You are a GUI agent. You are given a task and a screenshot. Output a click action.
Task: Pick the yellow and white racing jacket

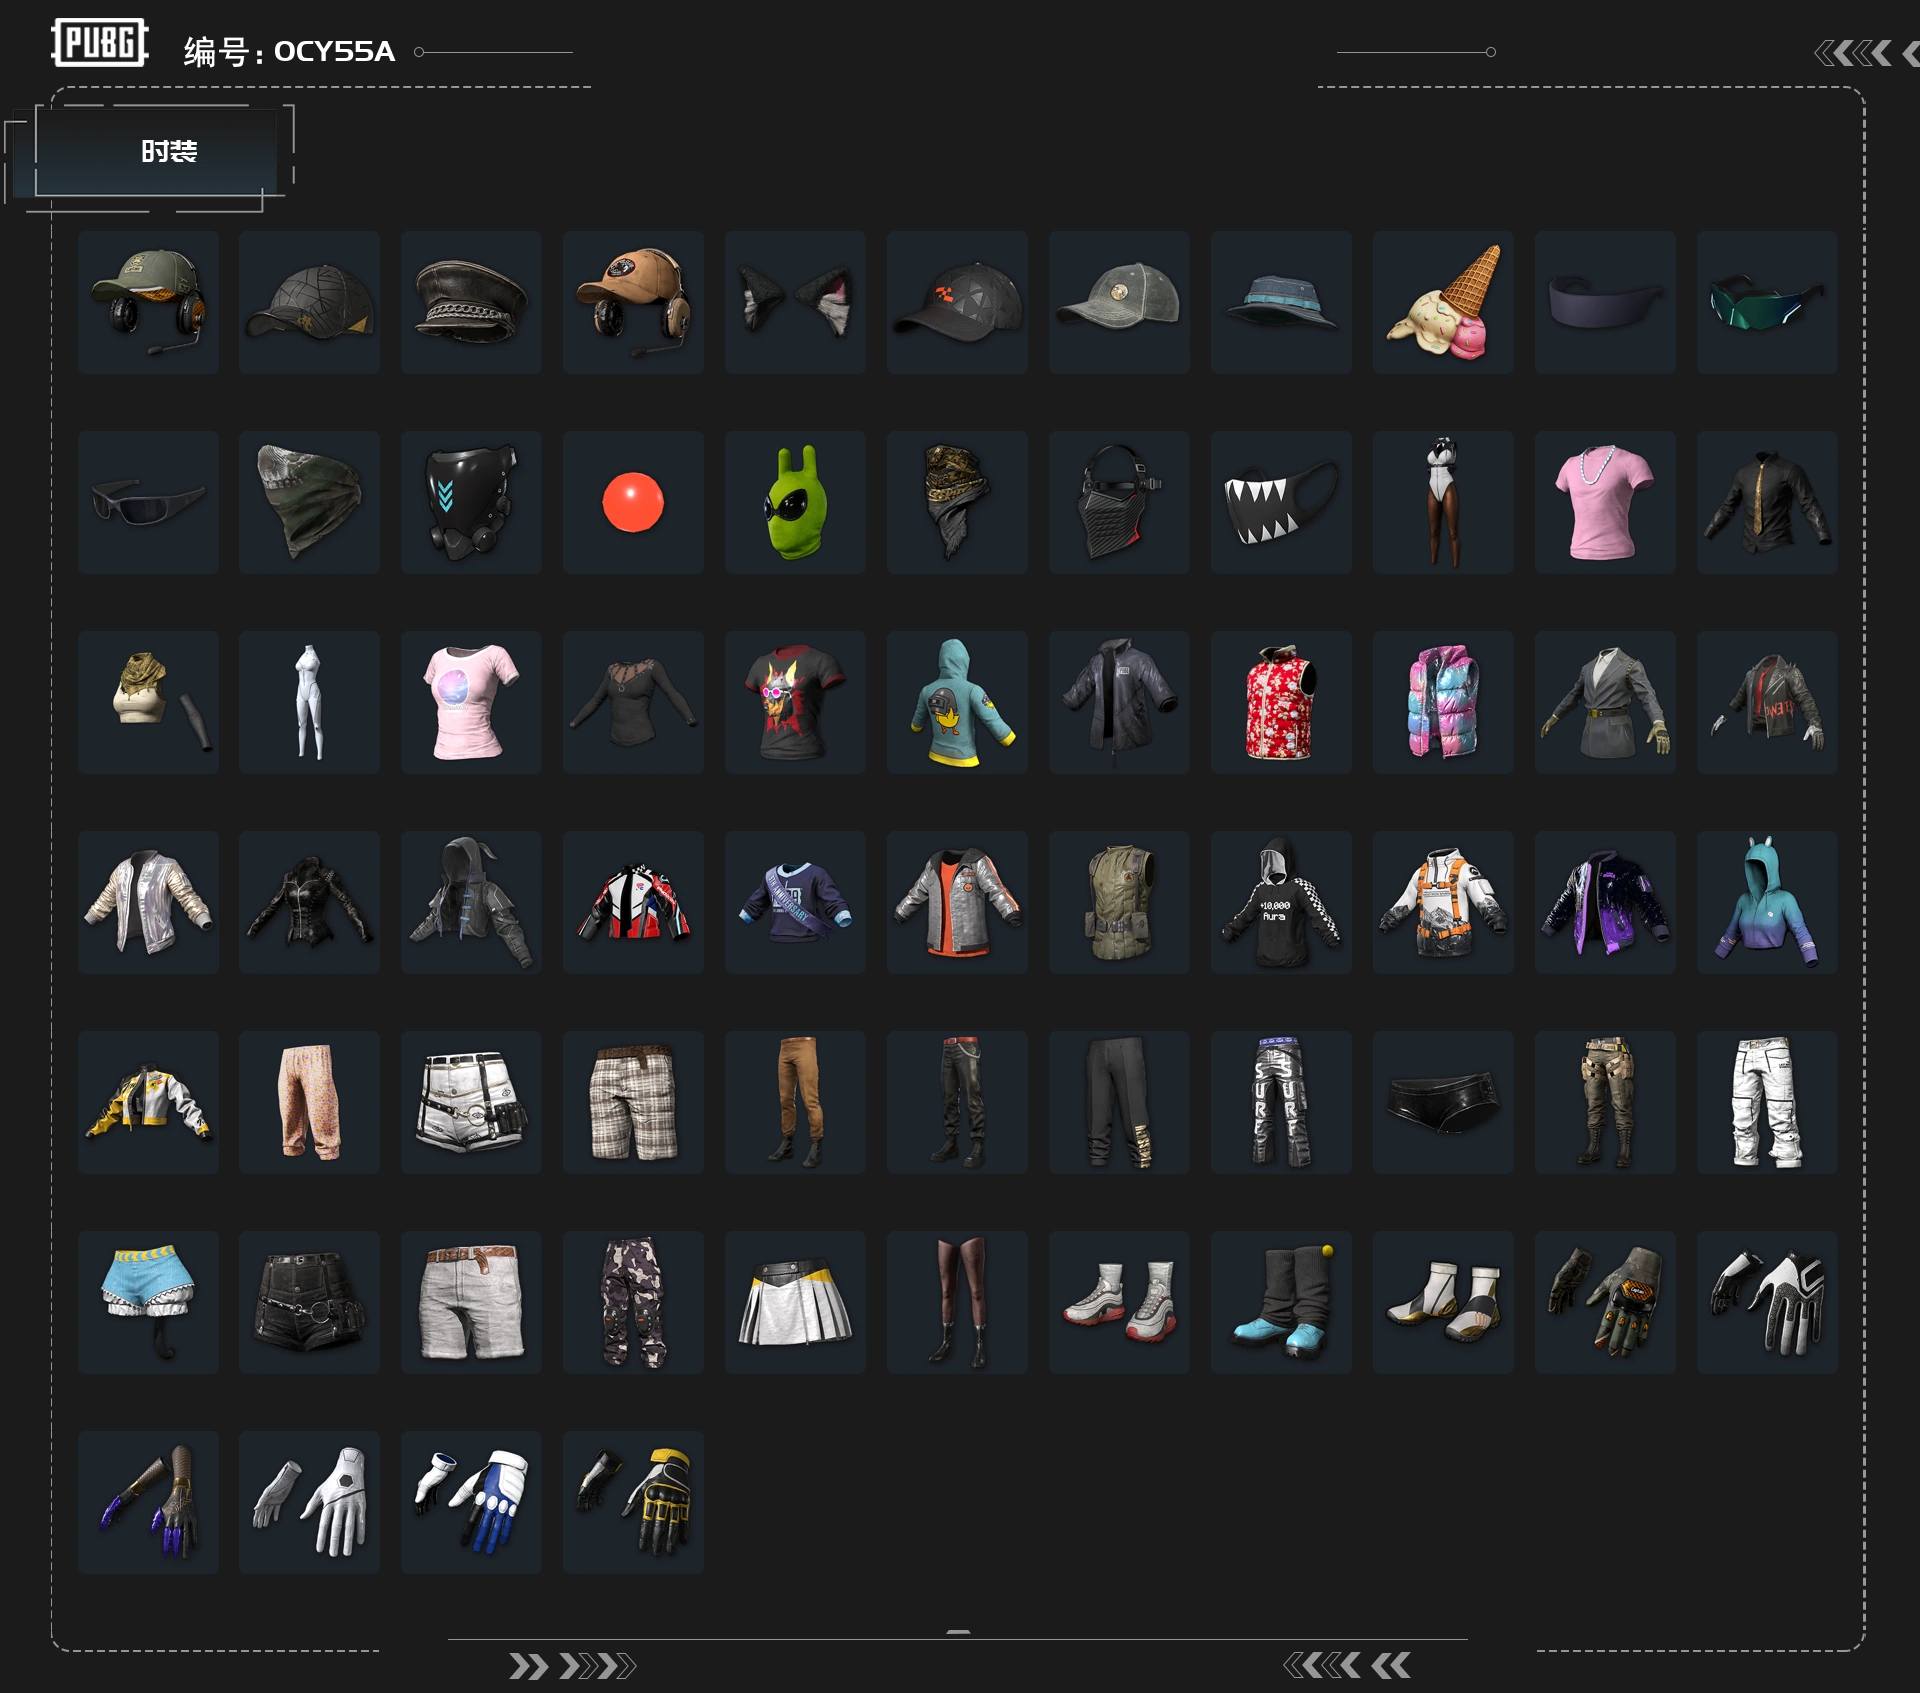[148, 1102]
